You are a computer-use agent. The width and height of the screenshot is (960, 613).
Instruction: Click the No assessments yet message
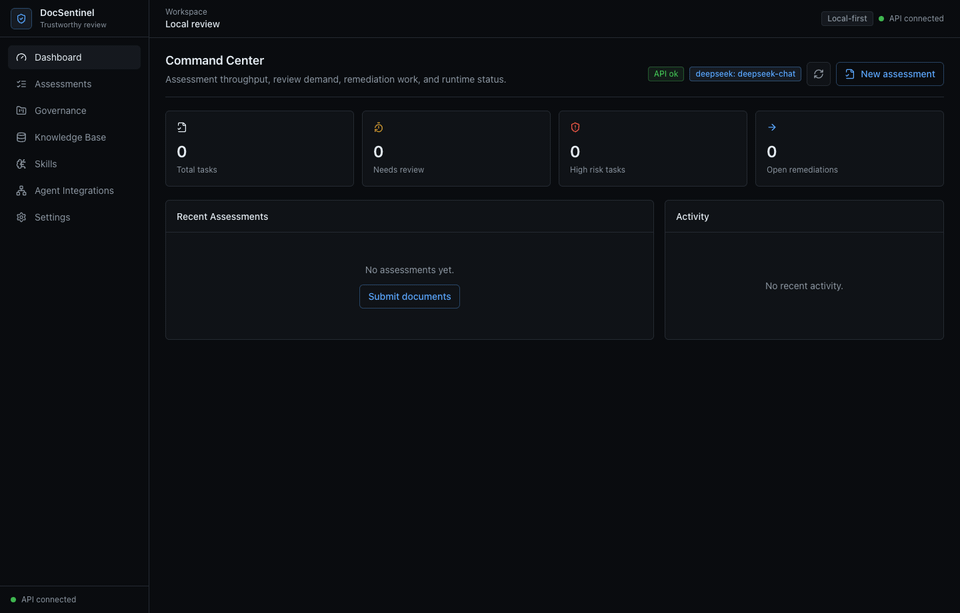tap(410, 270)
